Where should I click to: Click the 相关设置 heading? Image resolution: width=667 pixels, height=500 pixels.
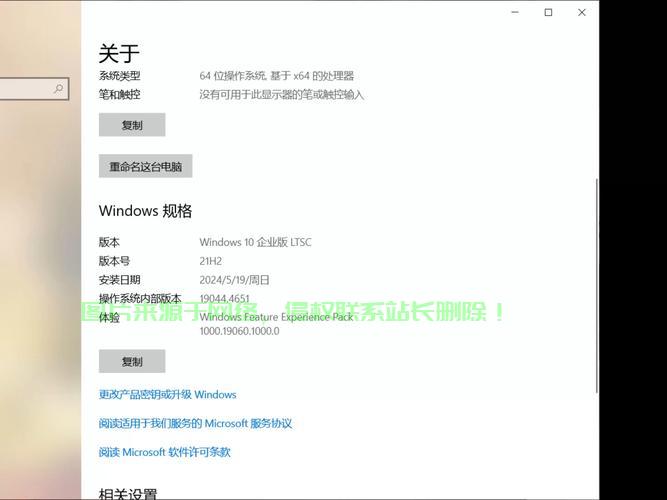(128, 494)
